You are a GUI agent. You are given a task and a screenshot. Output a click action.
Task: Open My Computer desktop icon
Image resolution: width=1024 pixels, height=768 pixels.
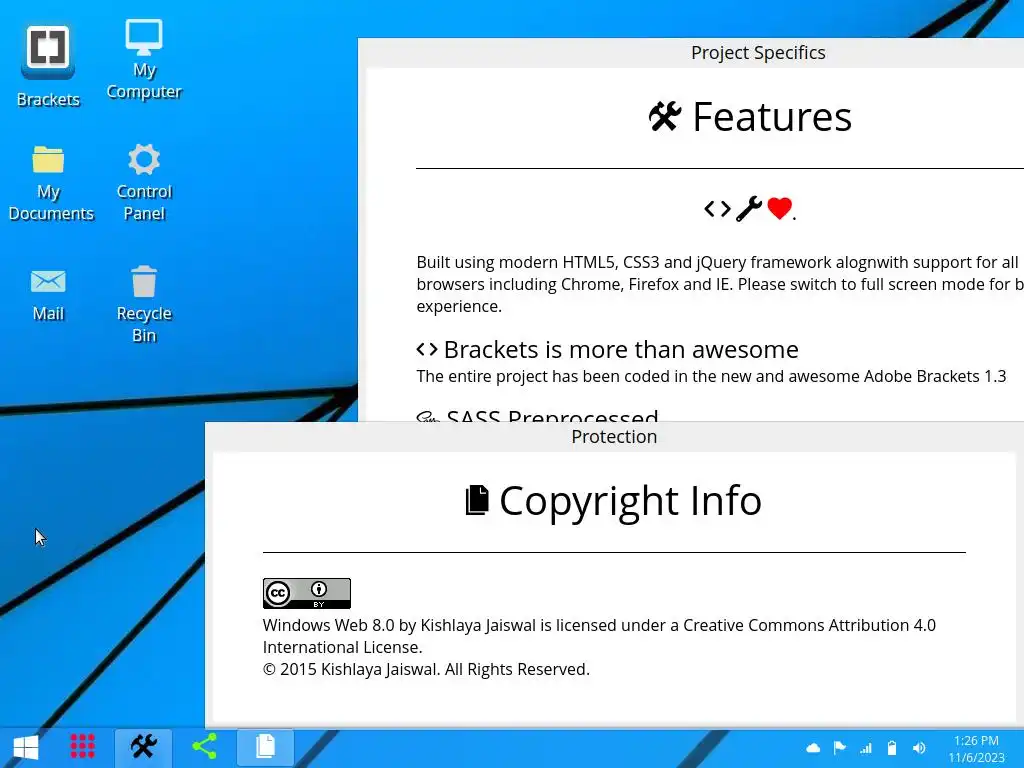click(144, 60)
